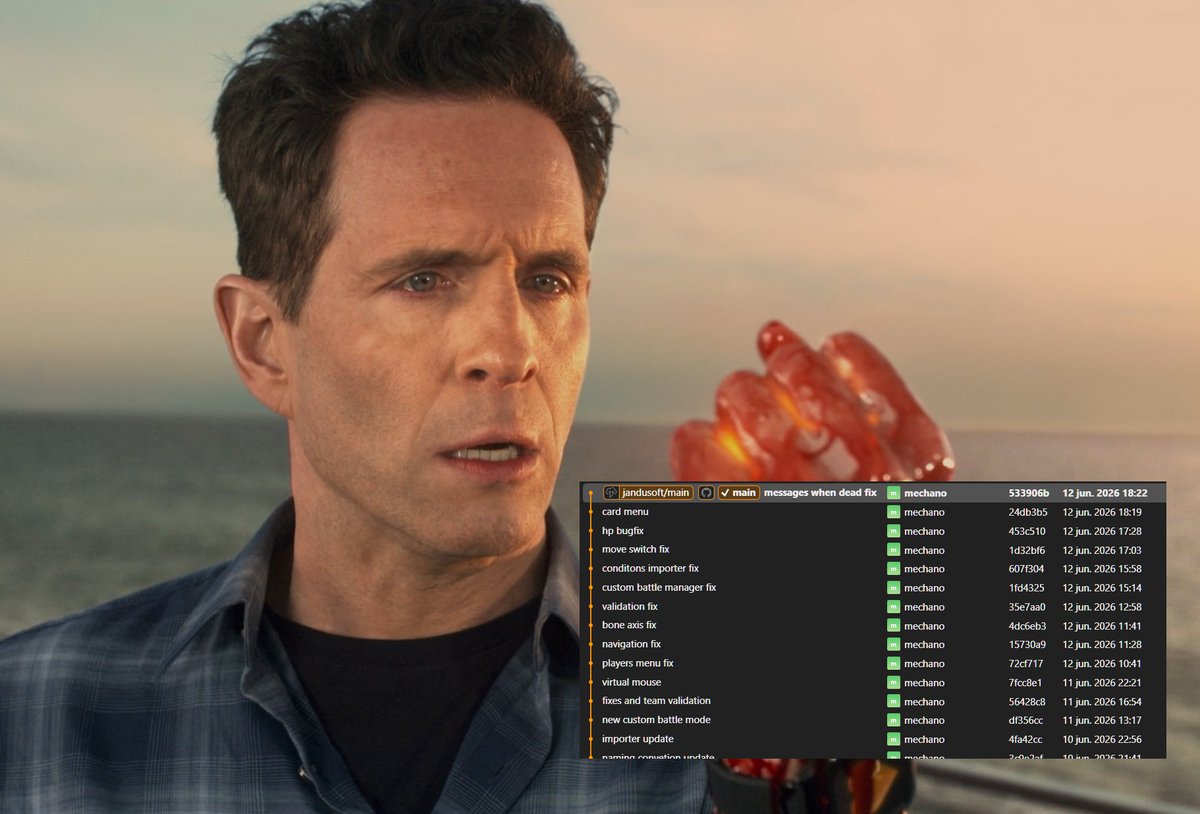Image resolution: width=1200 pixels, height=814 pixels.
Task: Click commit hash 56428c8
Action: (x=1027, y=702)
